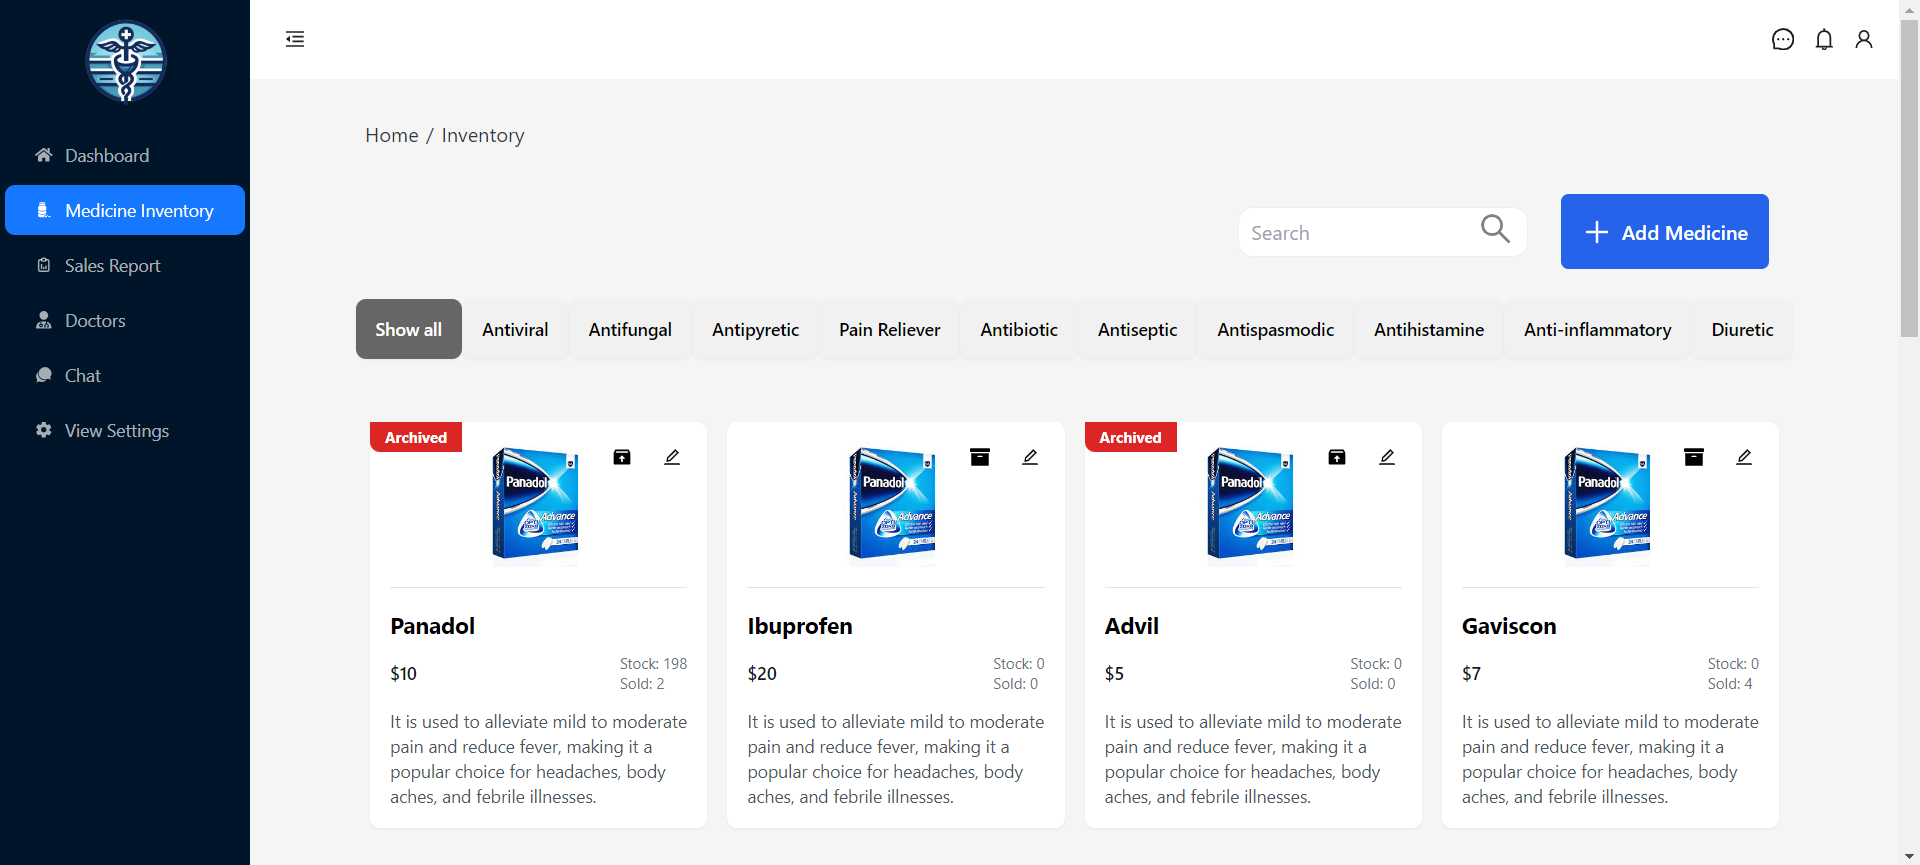
Task: Filter by Antibiotic category
Action: pos(1019,329)
